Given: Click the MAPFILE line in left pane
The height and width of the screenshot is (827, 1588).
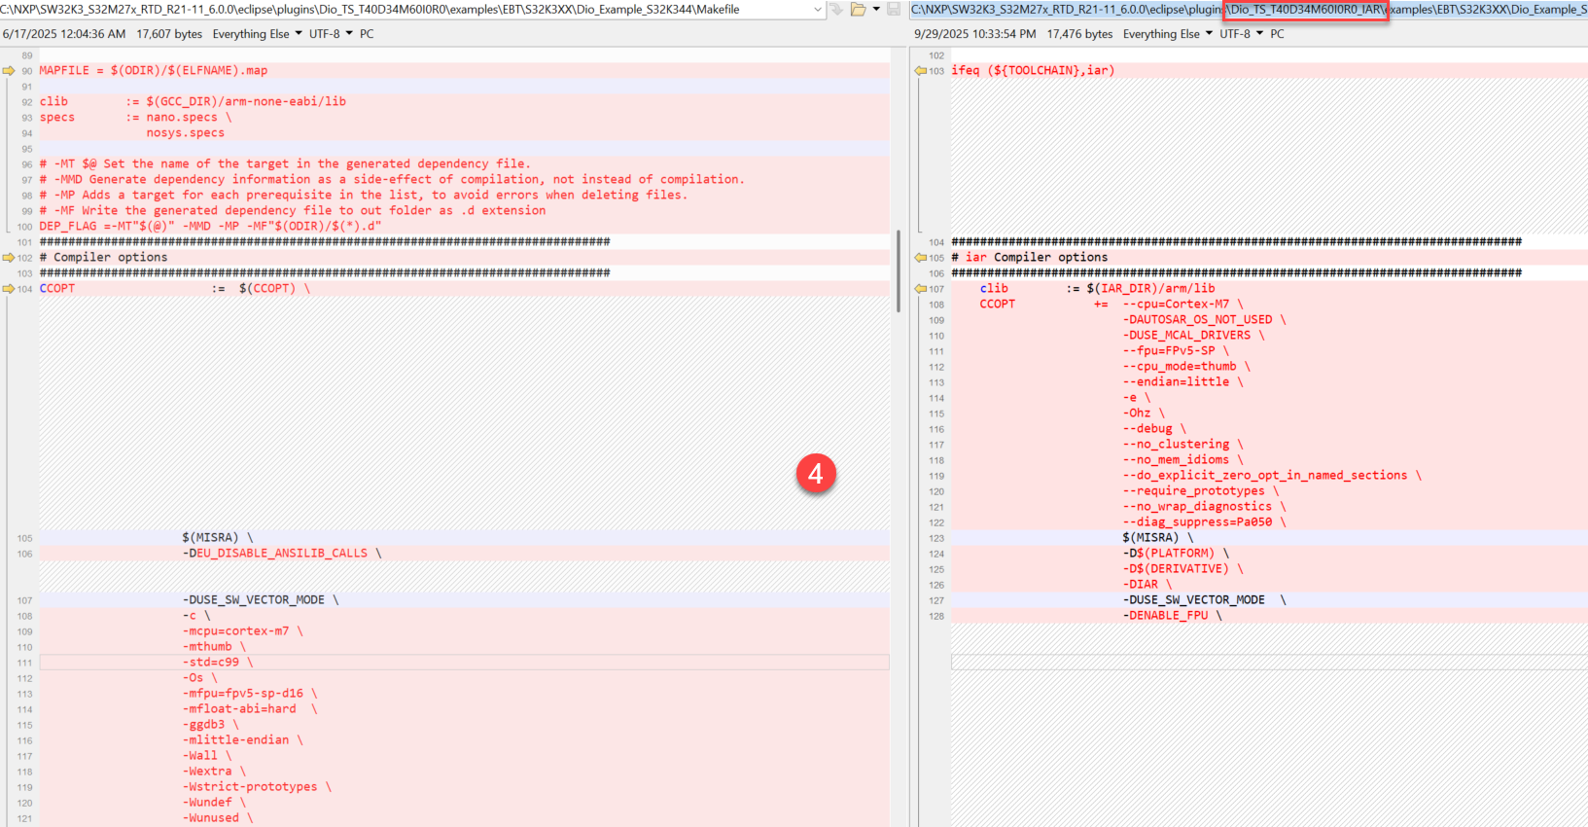Looking at the screenshot, I should (x=153, y=71).
